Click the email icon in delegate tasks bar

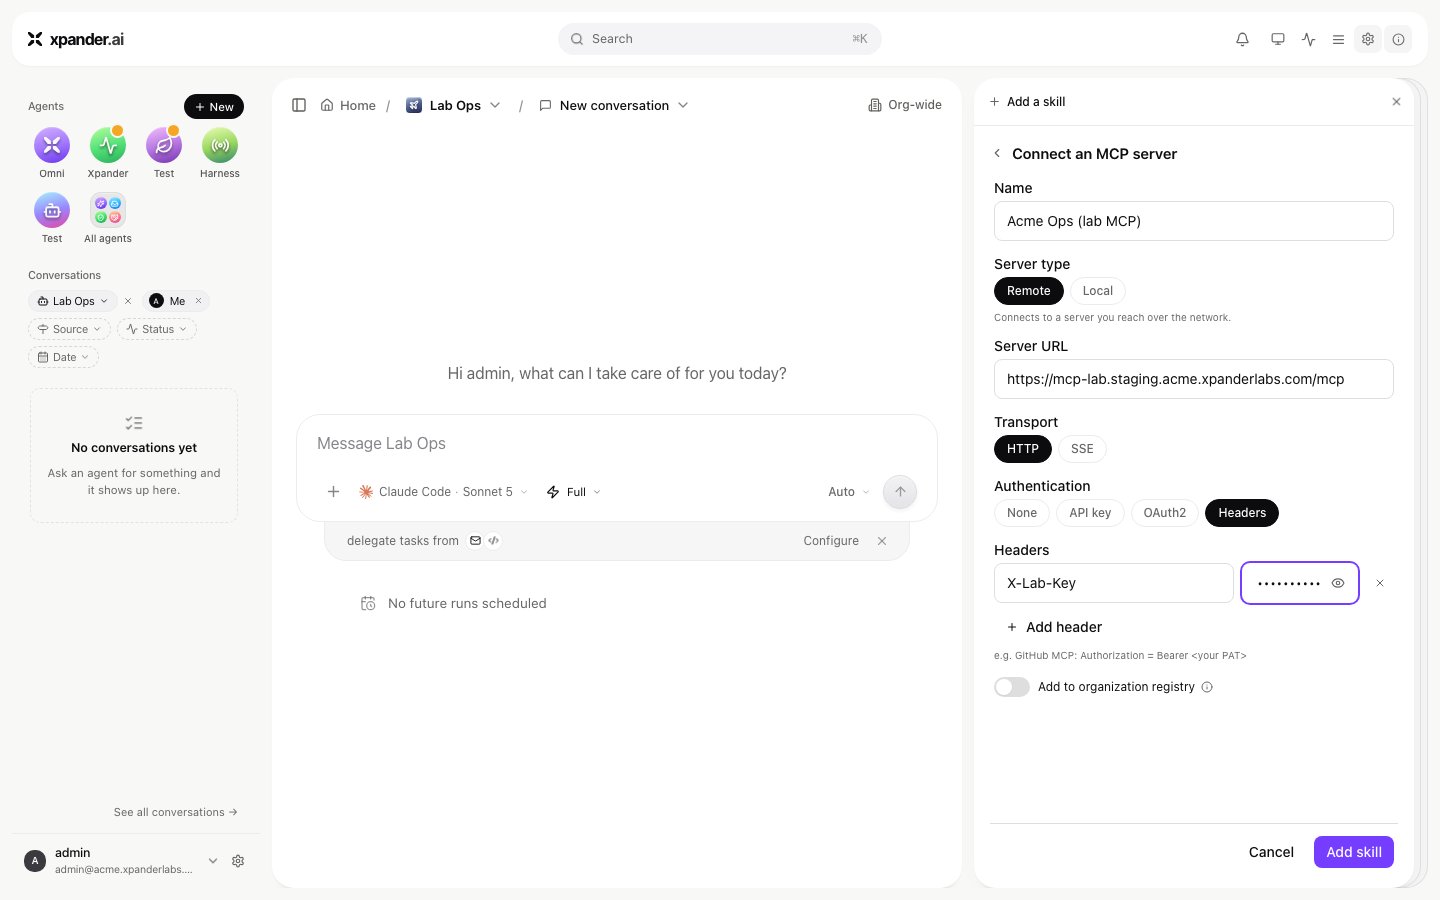click(x=476, y=541)
